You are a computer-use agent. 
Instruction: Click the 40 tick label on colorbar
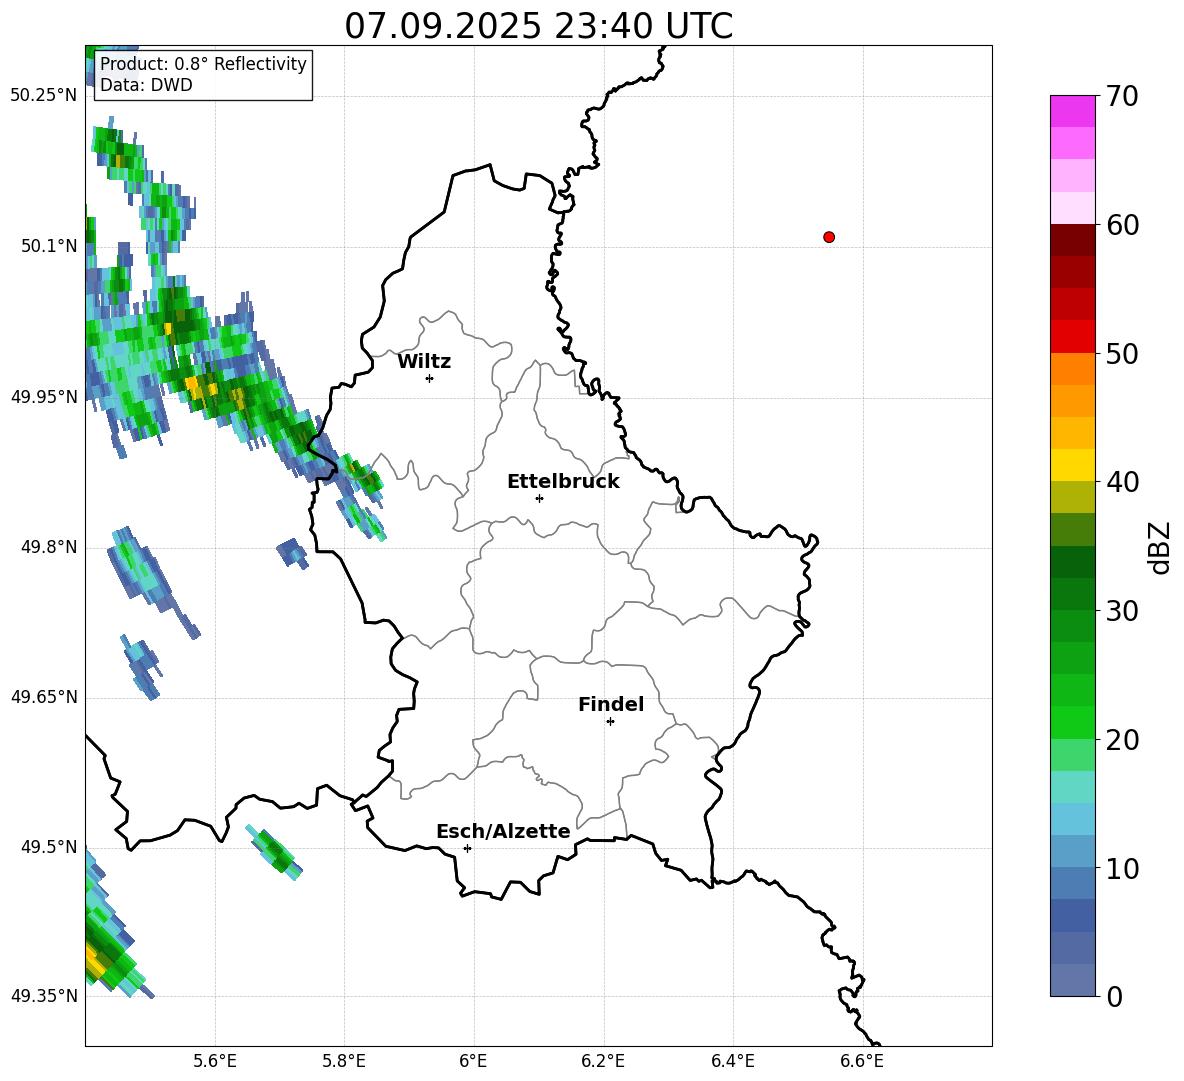click(x=1121, y=482)
